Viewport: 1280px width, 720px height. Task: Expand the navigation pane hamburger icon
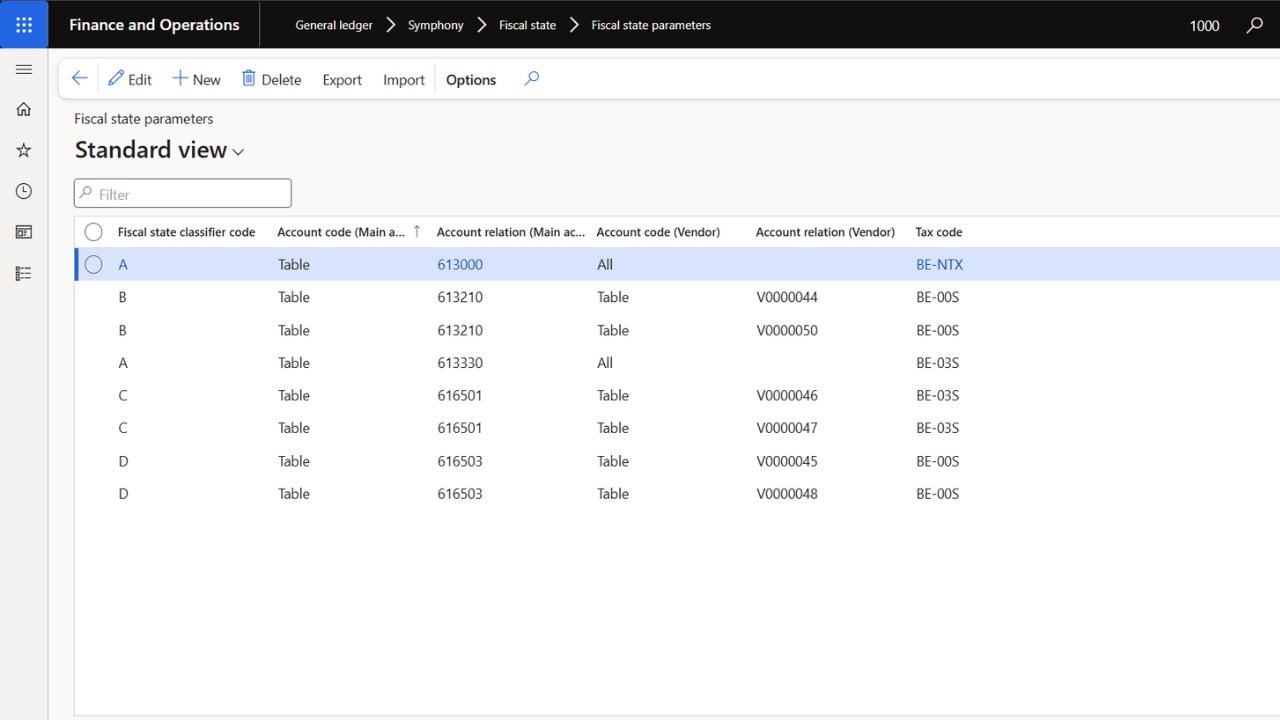[24, 69]
